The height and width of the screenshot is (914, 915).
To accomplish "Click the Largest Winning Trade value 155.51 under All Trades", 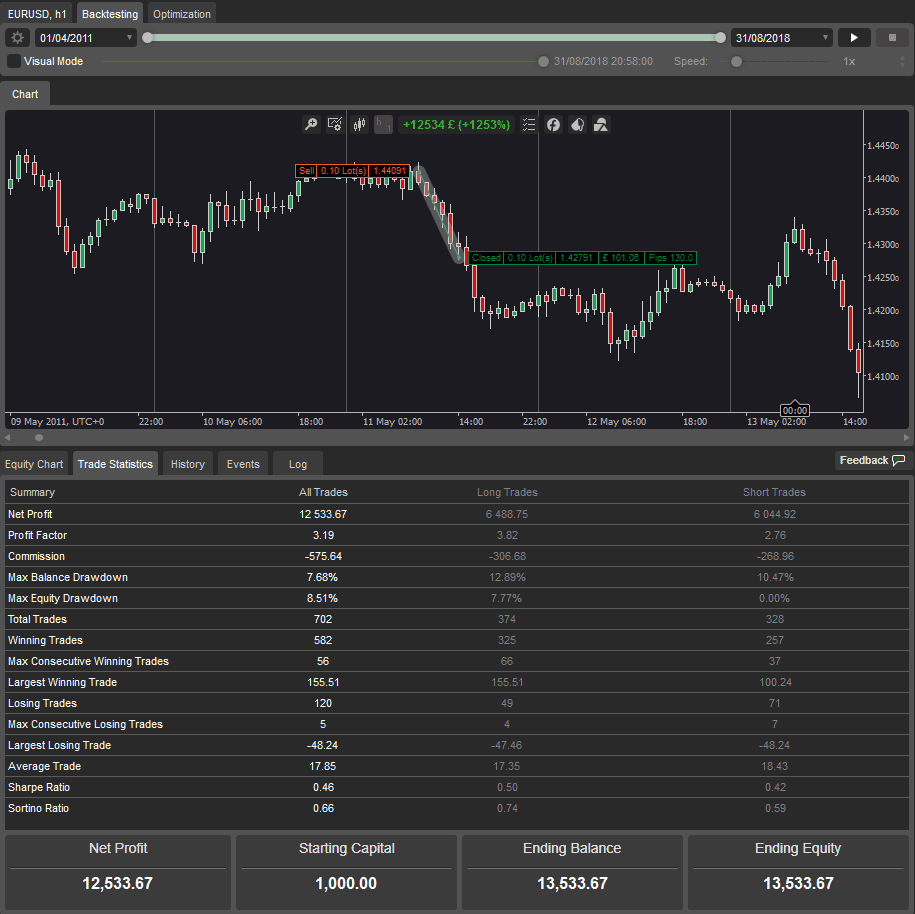I will 323,682.
